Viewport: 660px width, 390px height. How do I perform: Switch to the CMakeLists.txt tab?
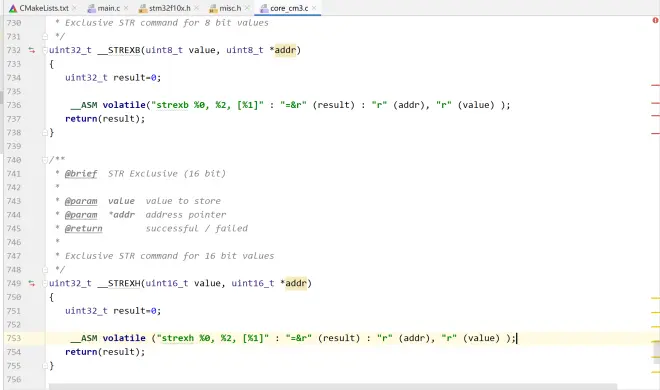point(43,8)
